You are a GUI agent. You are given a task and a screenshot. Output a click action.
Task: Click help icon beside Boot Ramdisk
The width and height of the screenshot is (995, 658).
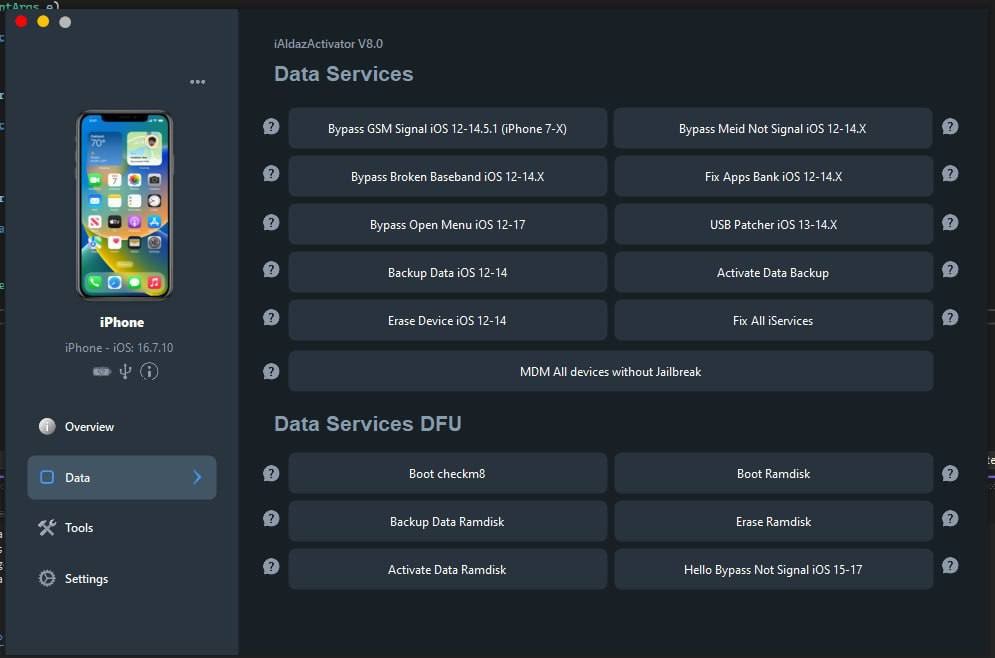[x=950, y=473]
